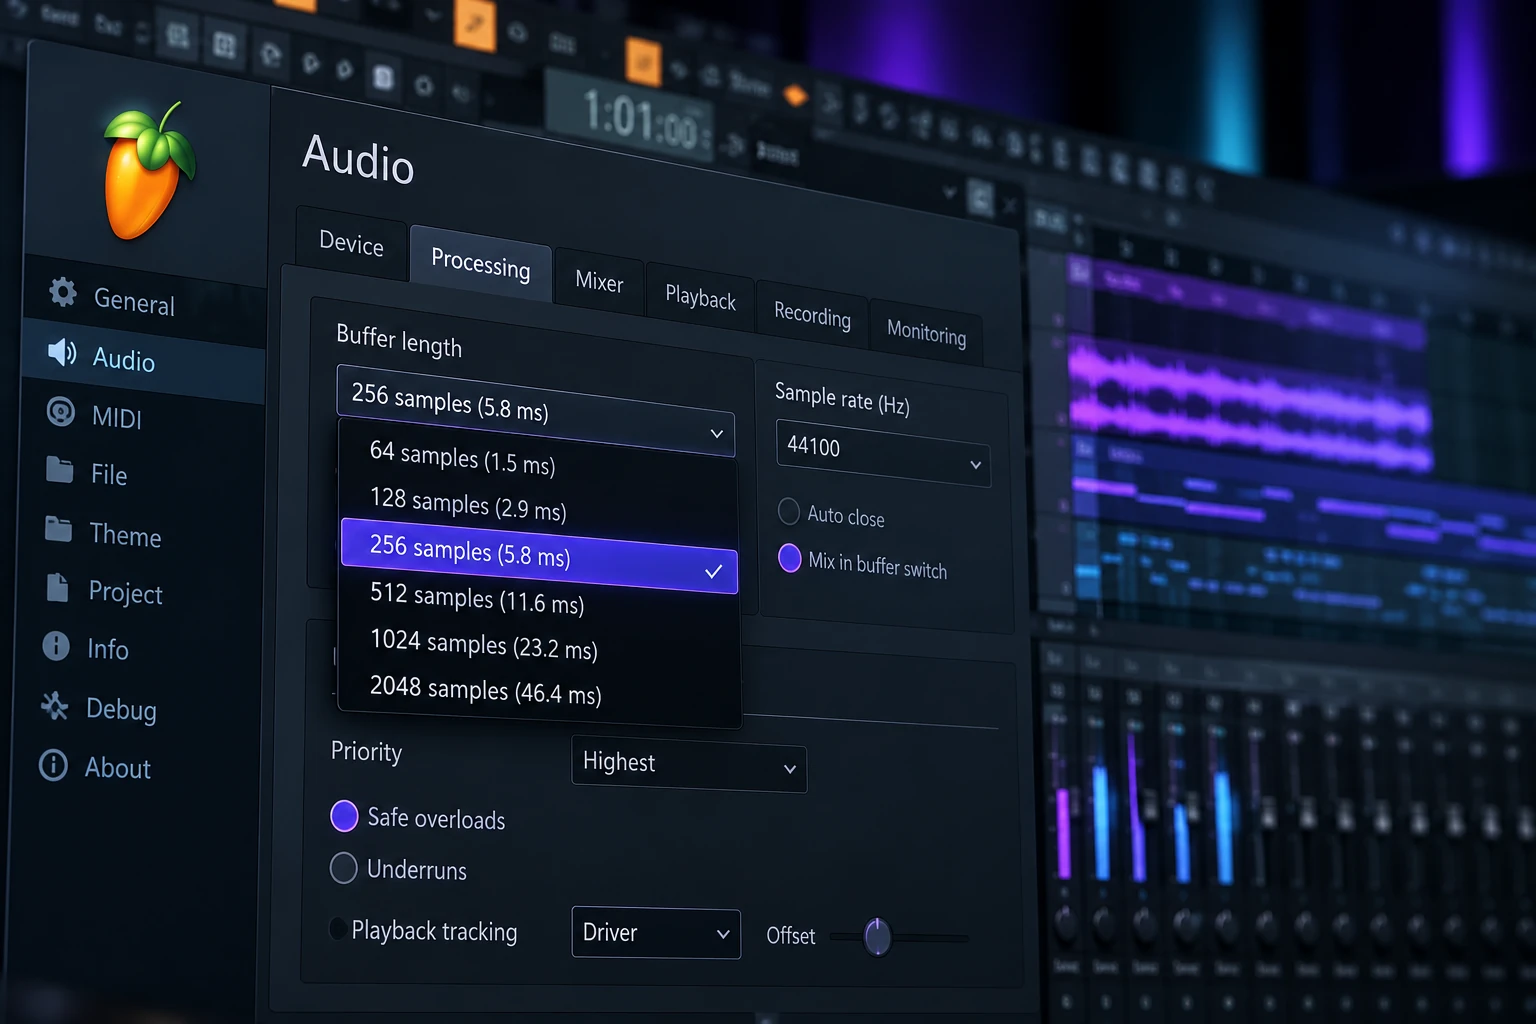Screen dimensions: 1536x1024
Task: Go to the Playback tab
Action: click(700, 297)
